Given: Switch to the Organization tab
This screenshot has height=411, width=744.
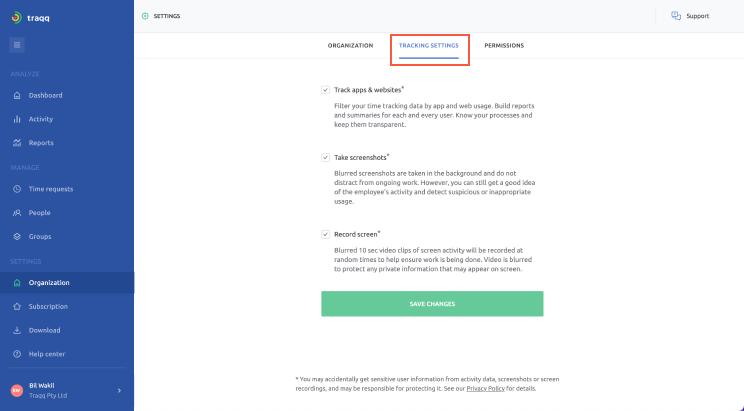Looking at the screenshot, I should [x=350, y=46].
